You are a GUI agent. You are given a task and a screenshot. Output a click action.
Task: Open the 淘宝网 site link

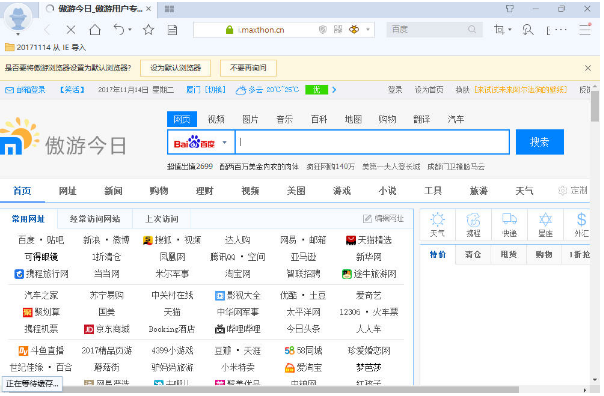coord(237,274)
